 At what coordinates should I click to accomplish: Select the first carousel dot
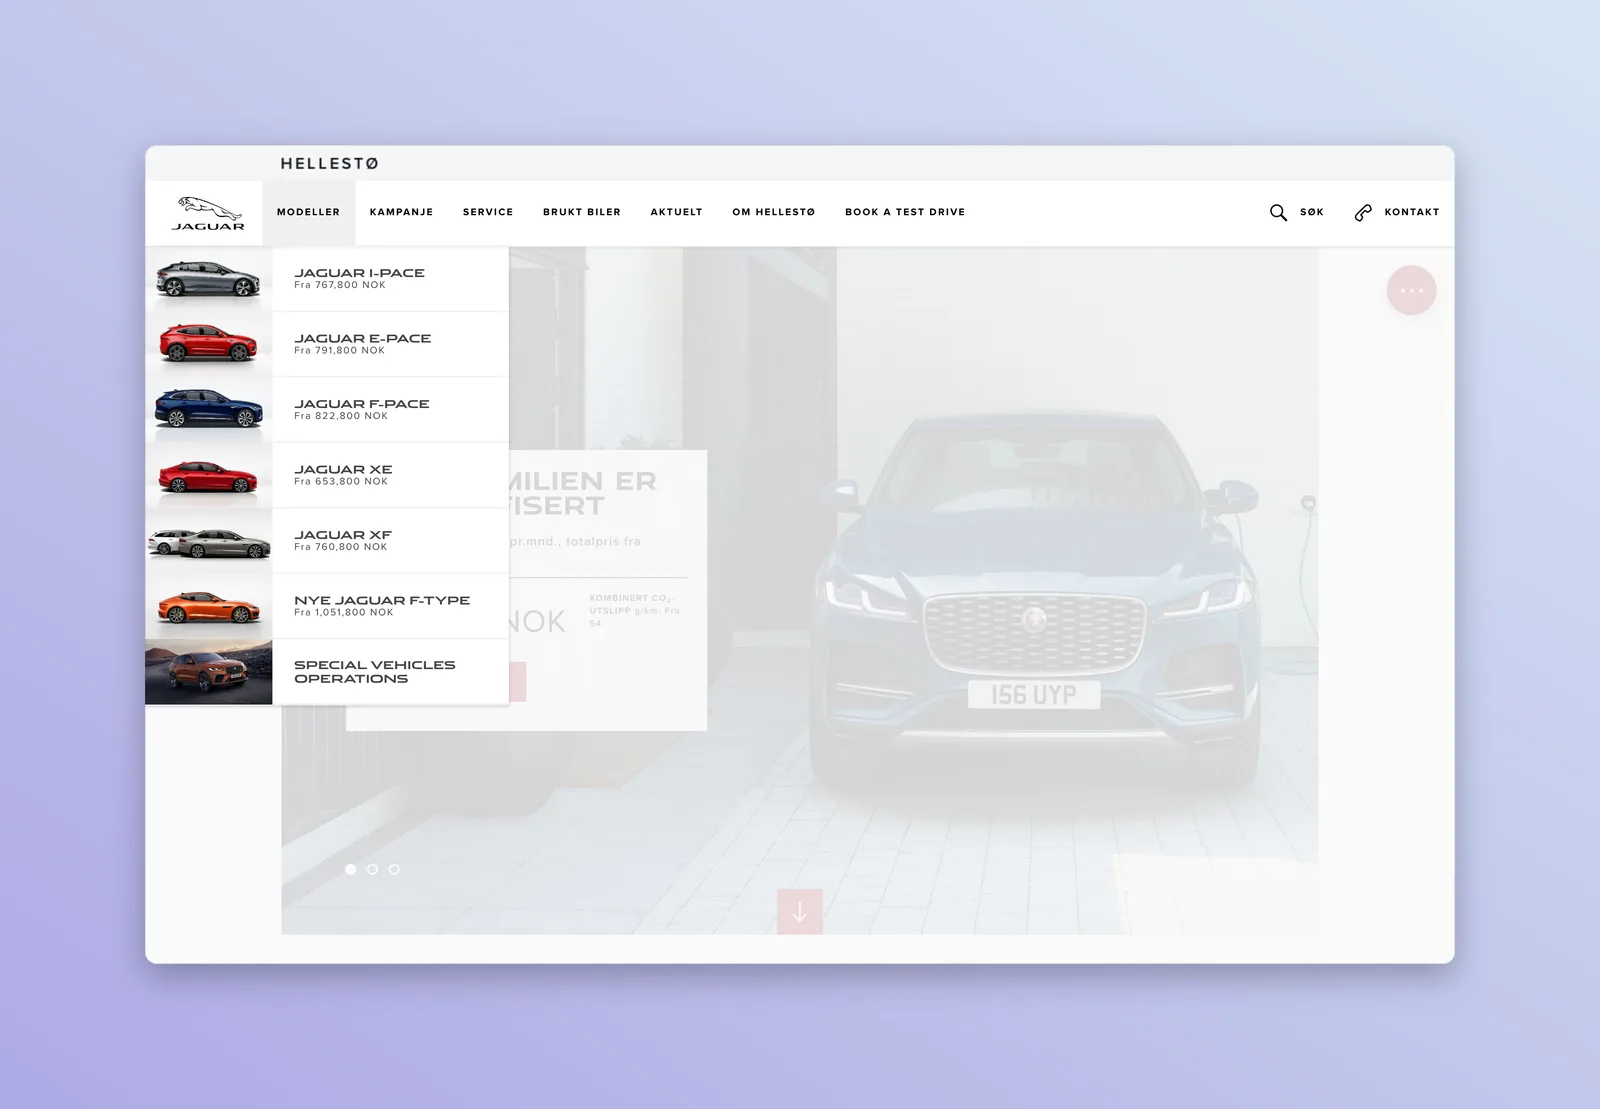(x=350, y=869)
